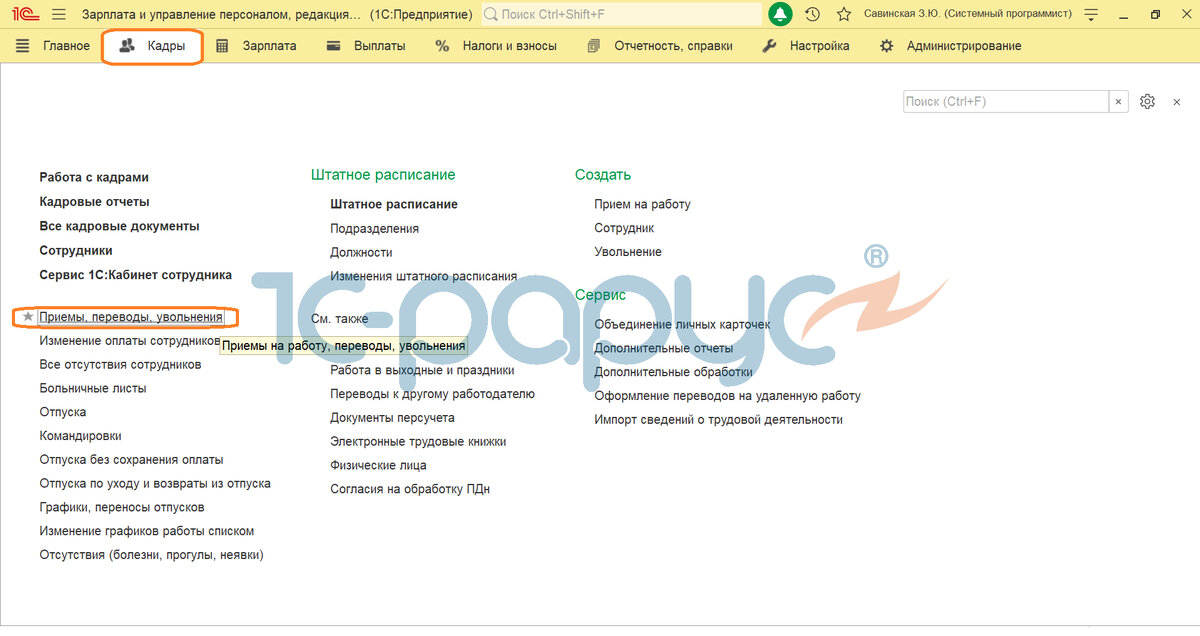Click the favorite star beside Приемы, переводы, увольнения
Screen dimensions: 1200x636
[28, 317]
